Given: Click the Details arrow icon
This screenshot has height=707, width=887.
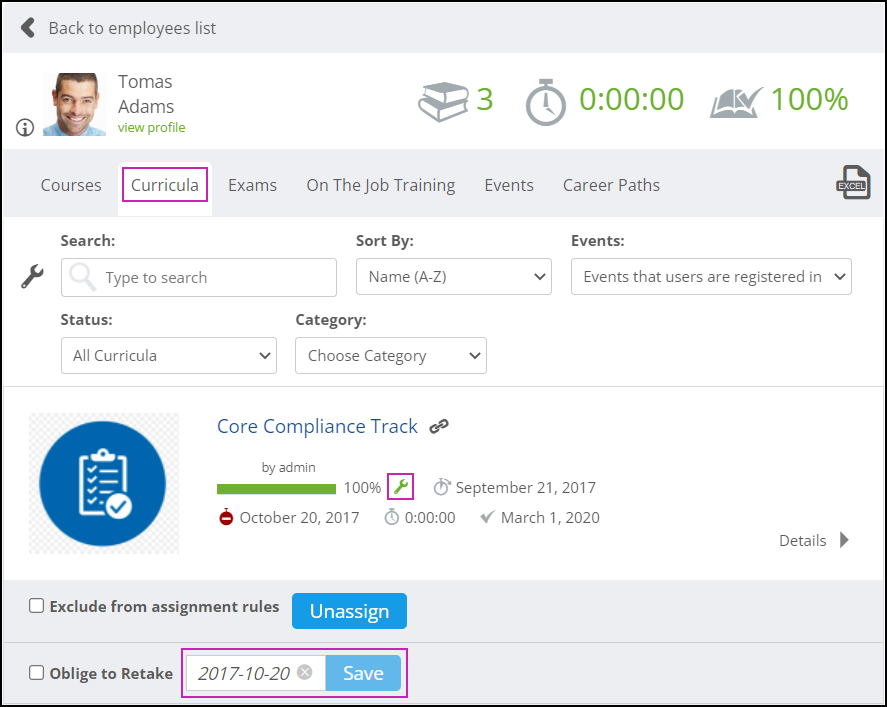Looking at the screenshot, I should [844, 540].
